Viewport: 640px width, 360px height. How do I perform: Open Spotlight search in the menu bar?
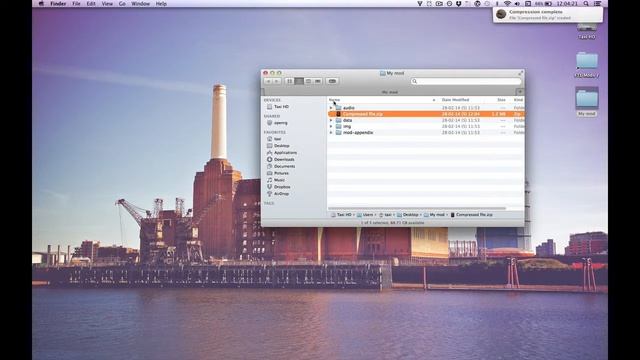coord(586,4)
